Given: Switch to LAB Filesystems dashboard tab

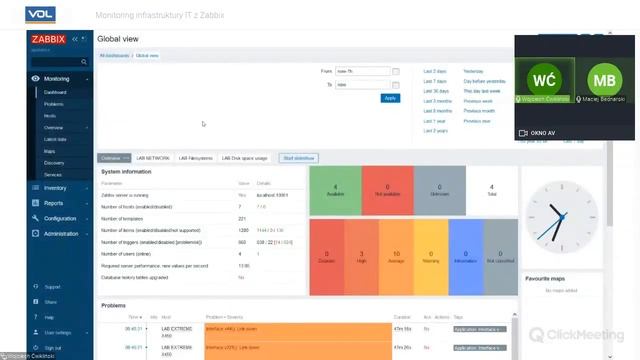Looking at the screenshot, I should coord(196,158).
